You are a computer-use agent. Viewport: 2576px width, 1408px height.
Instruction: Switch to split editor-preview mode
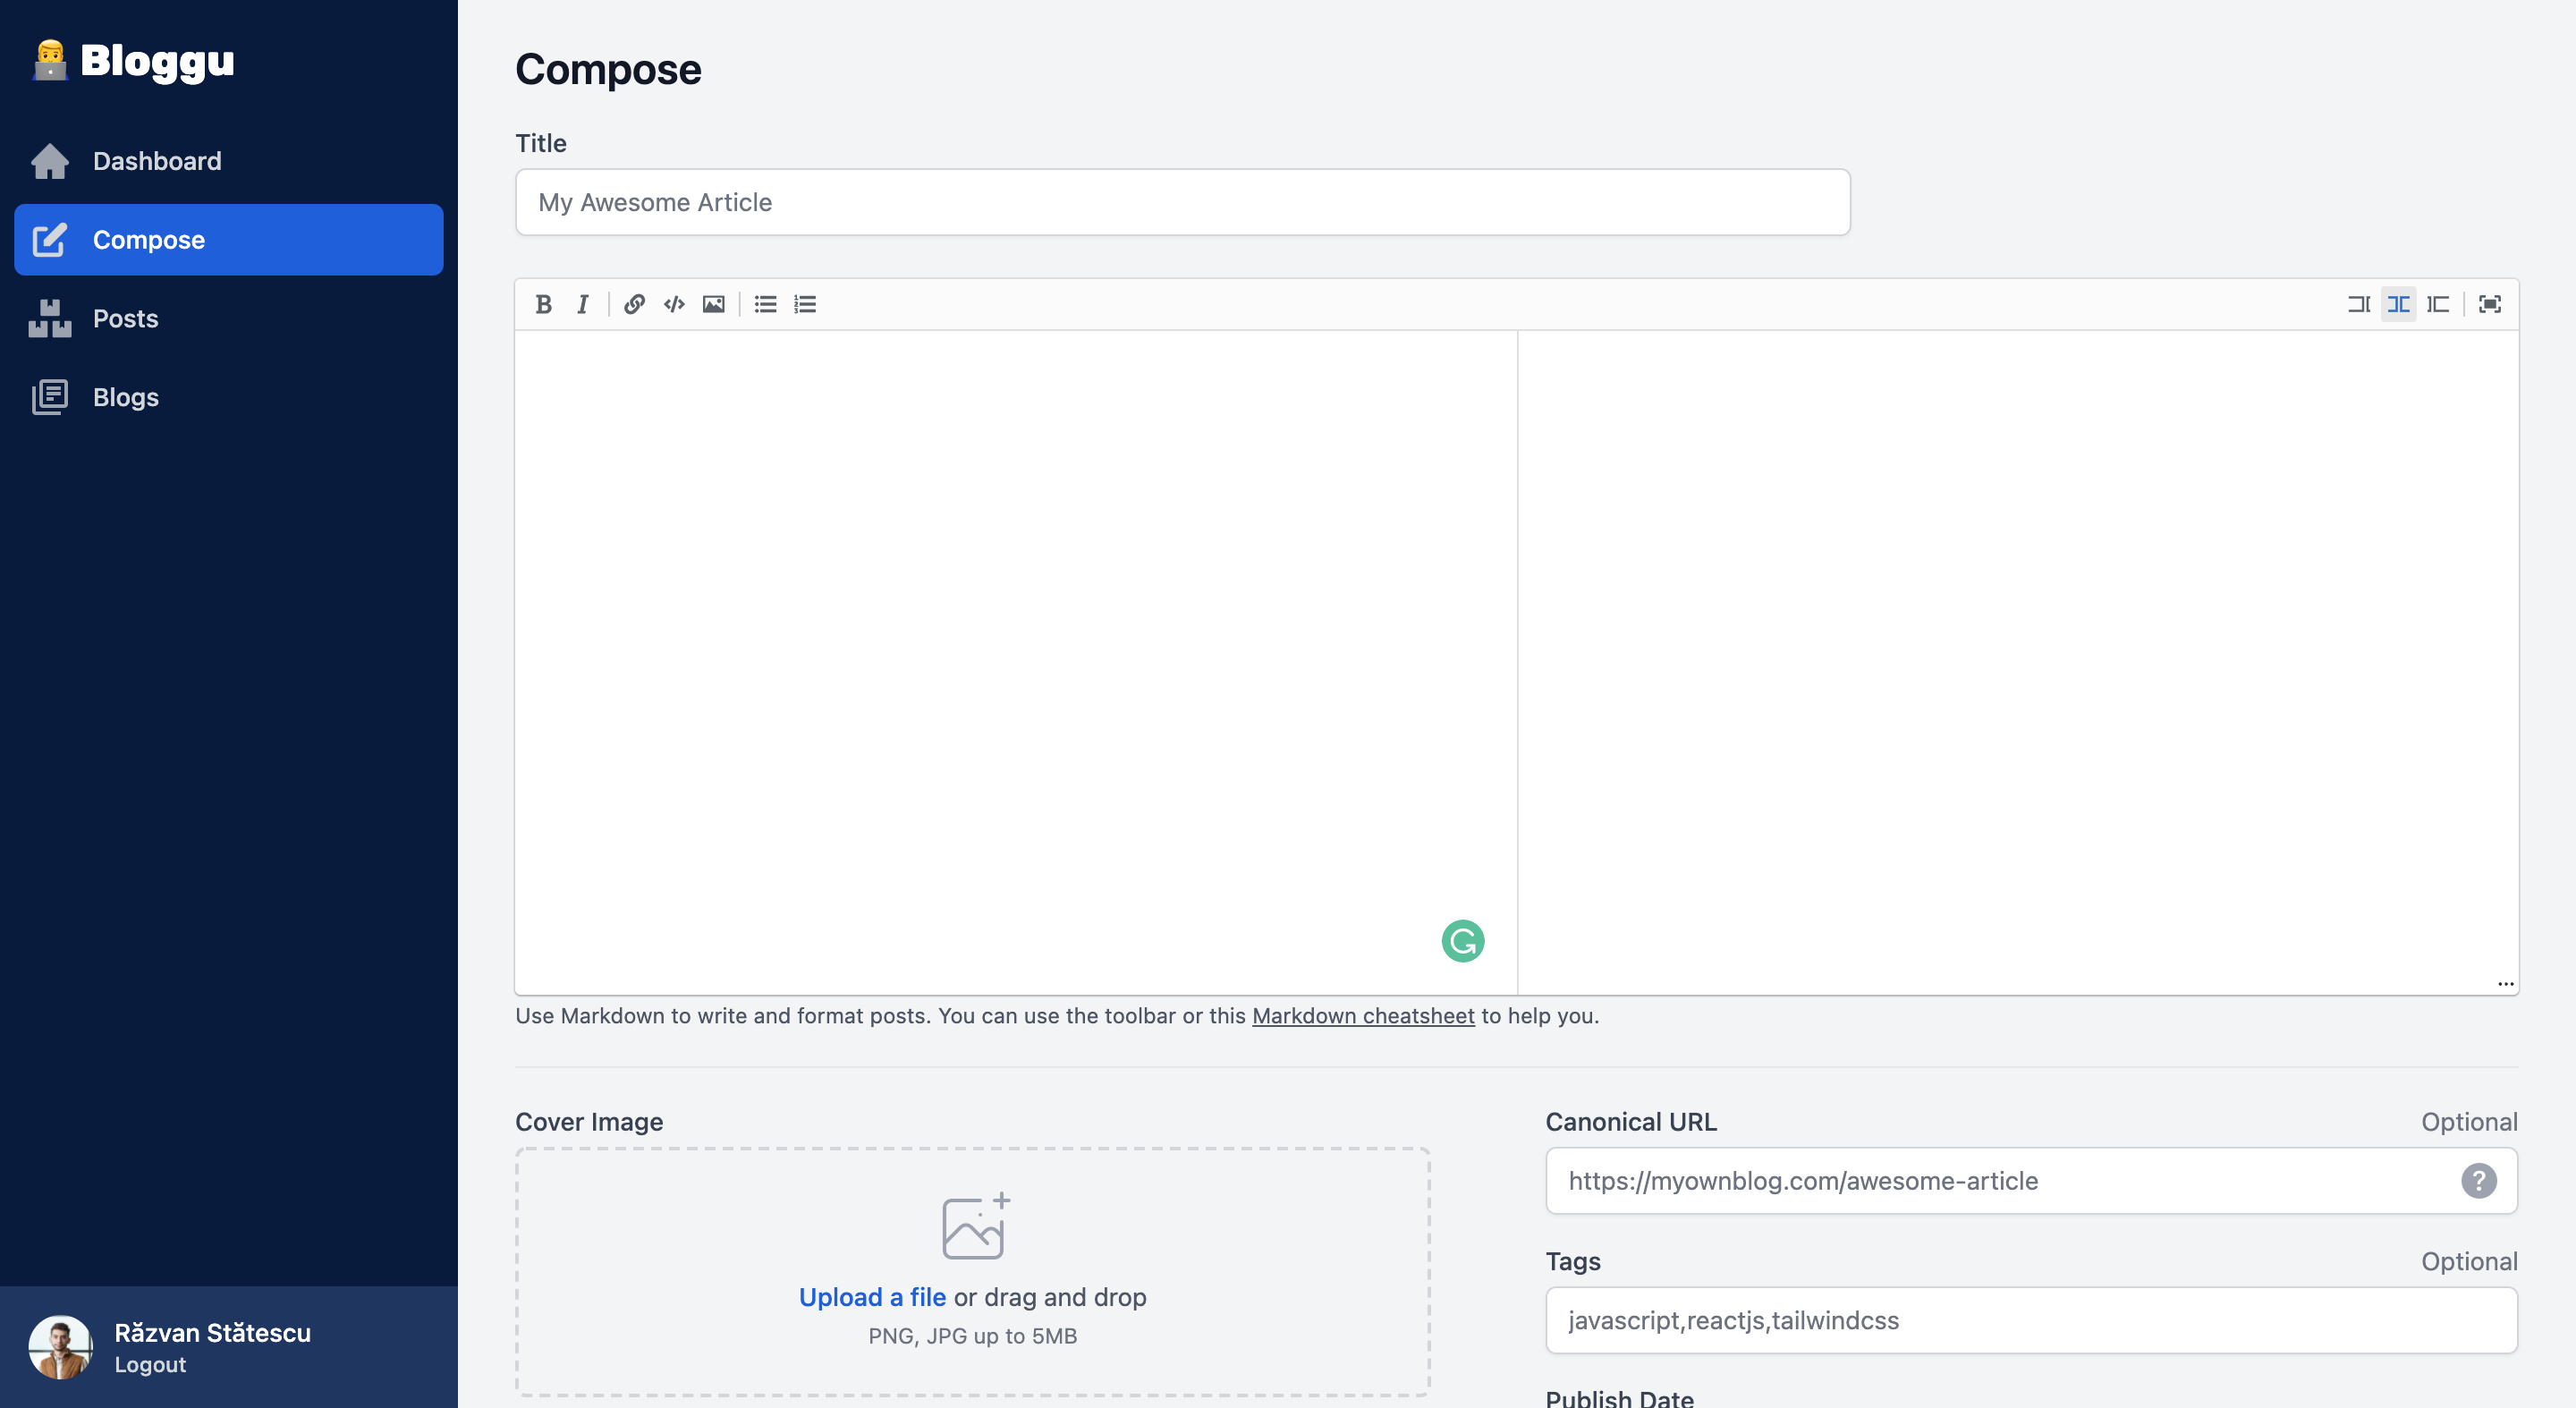coord(2398,304)
